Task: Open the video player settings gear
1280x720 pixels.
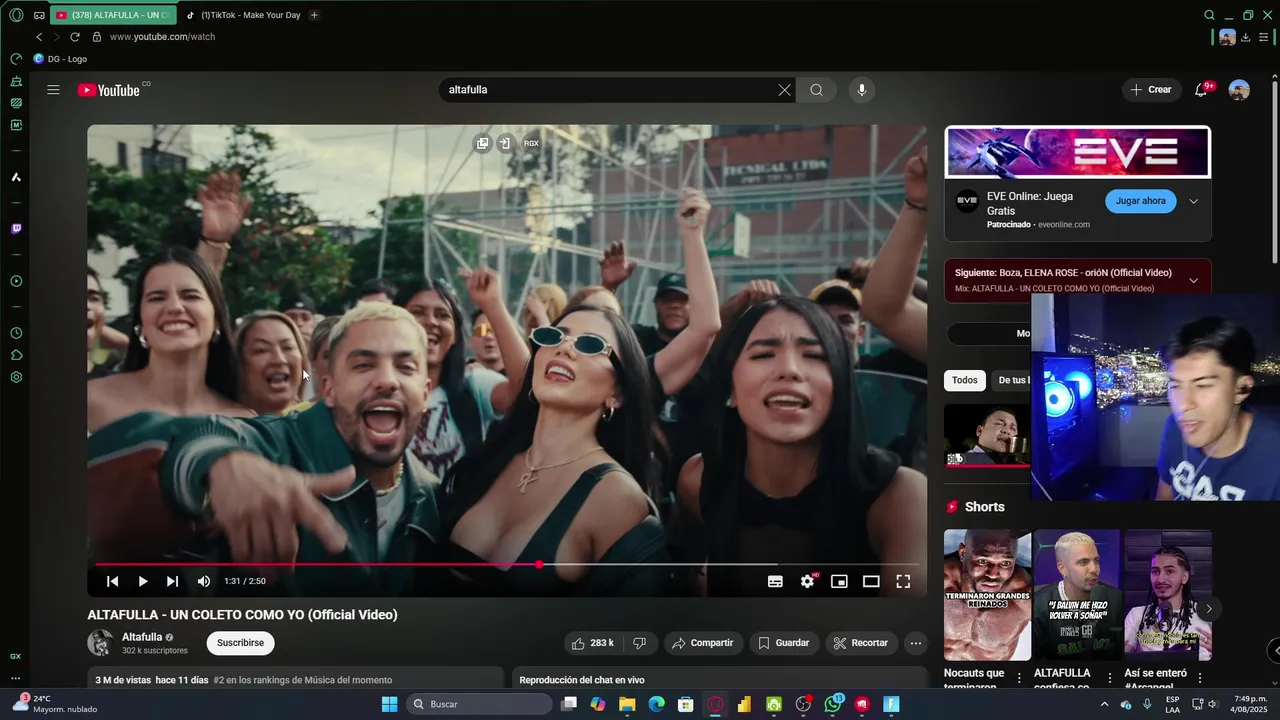Action: [807, 581]
